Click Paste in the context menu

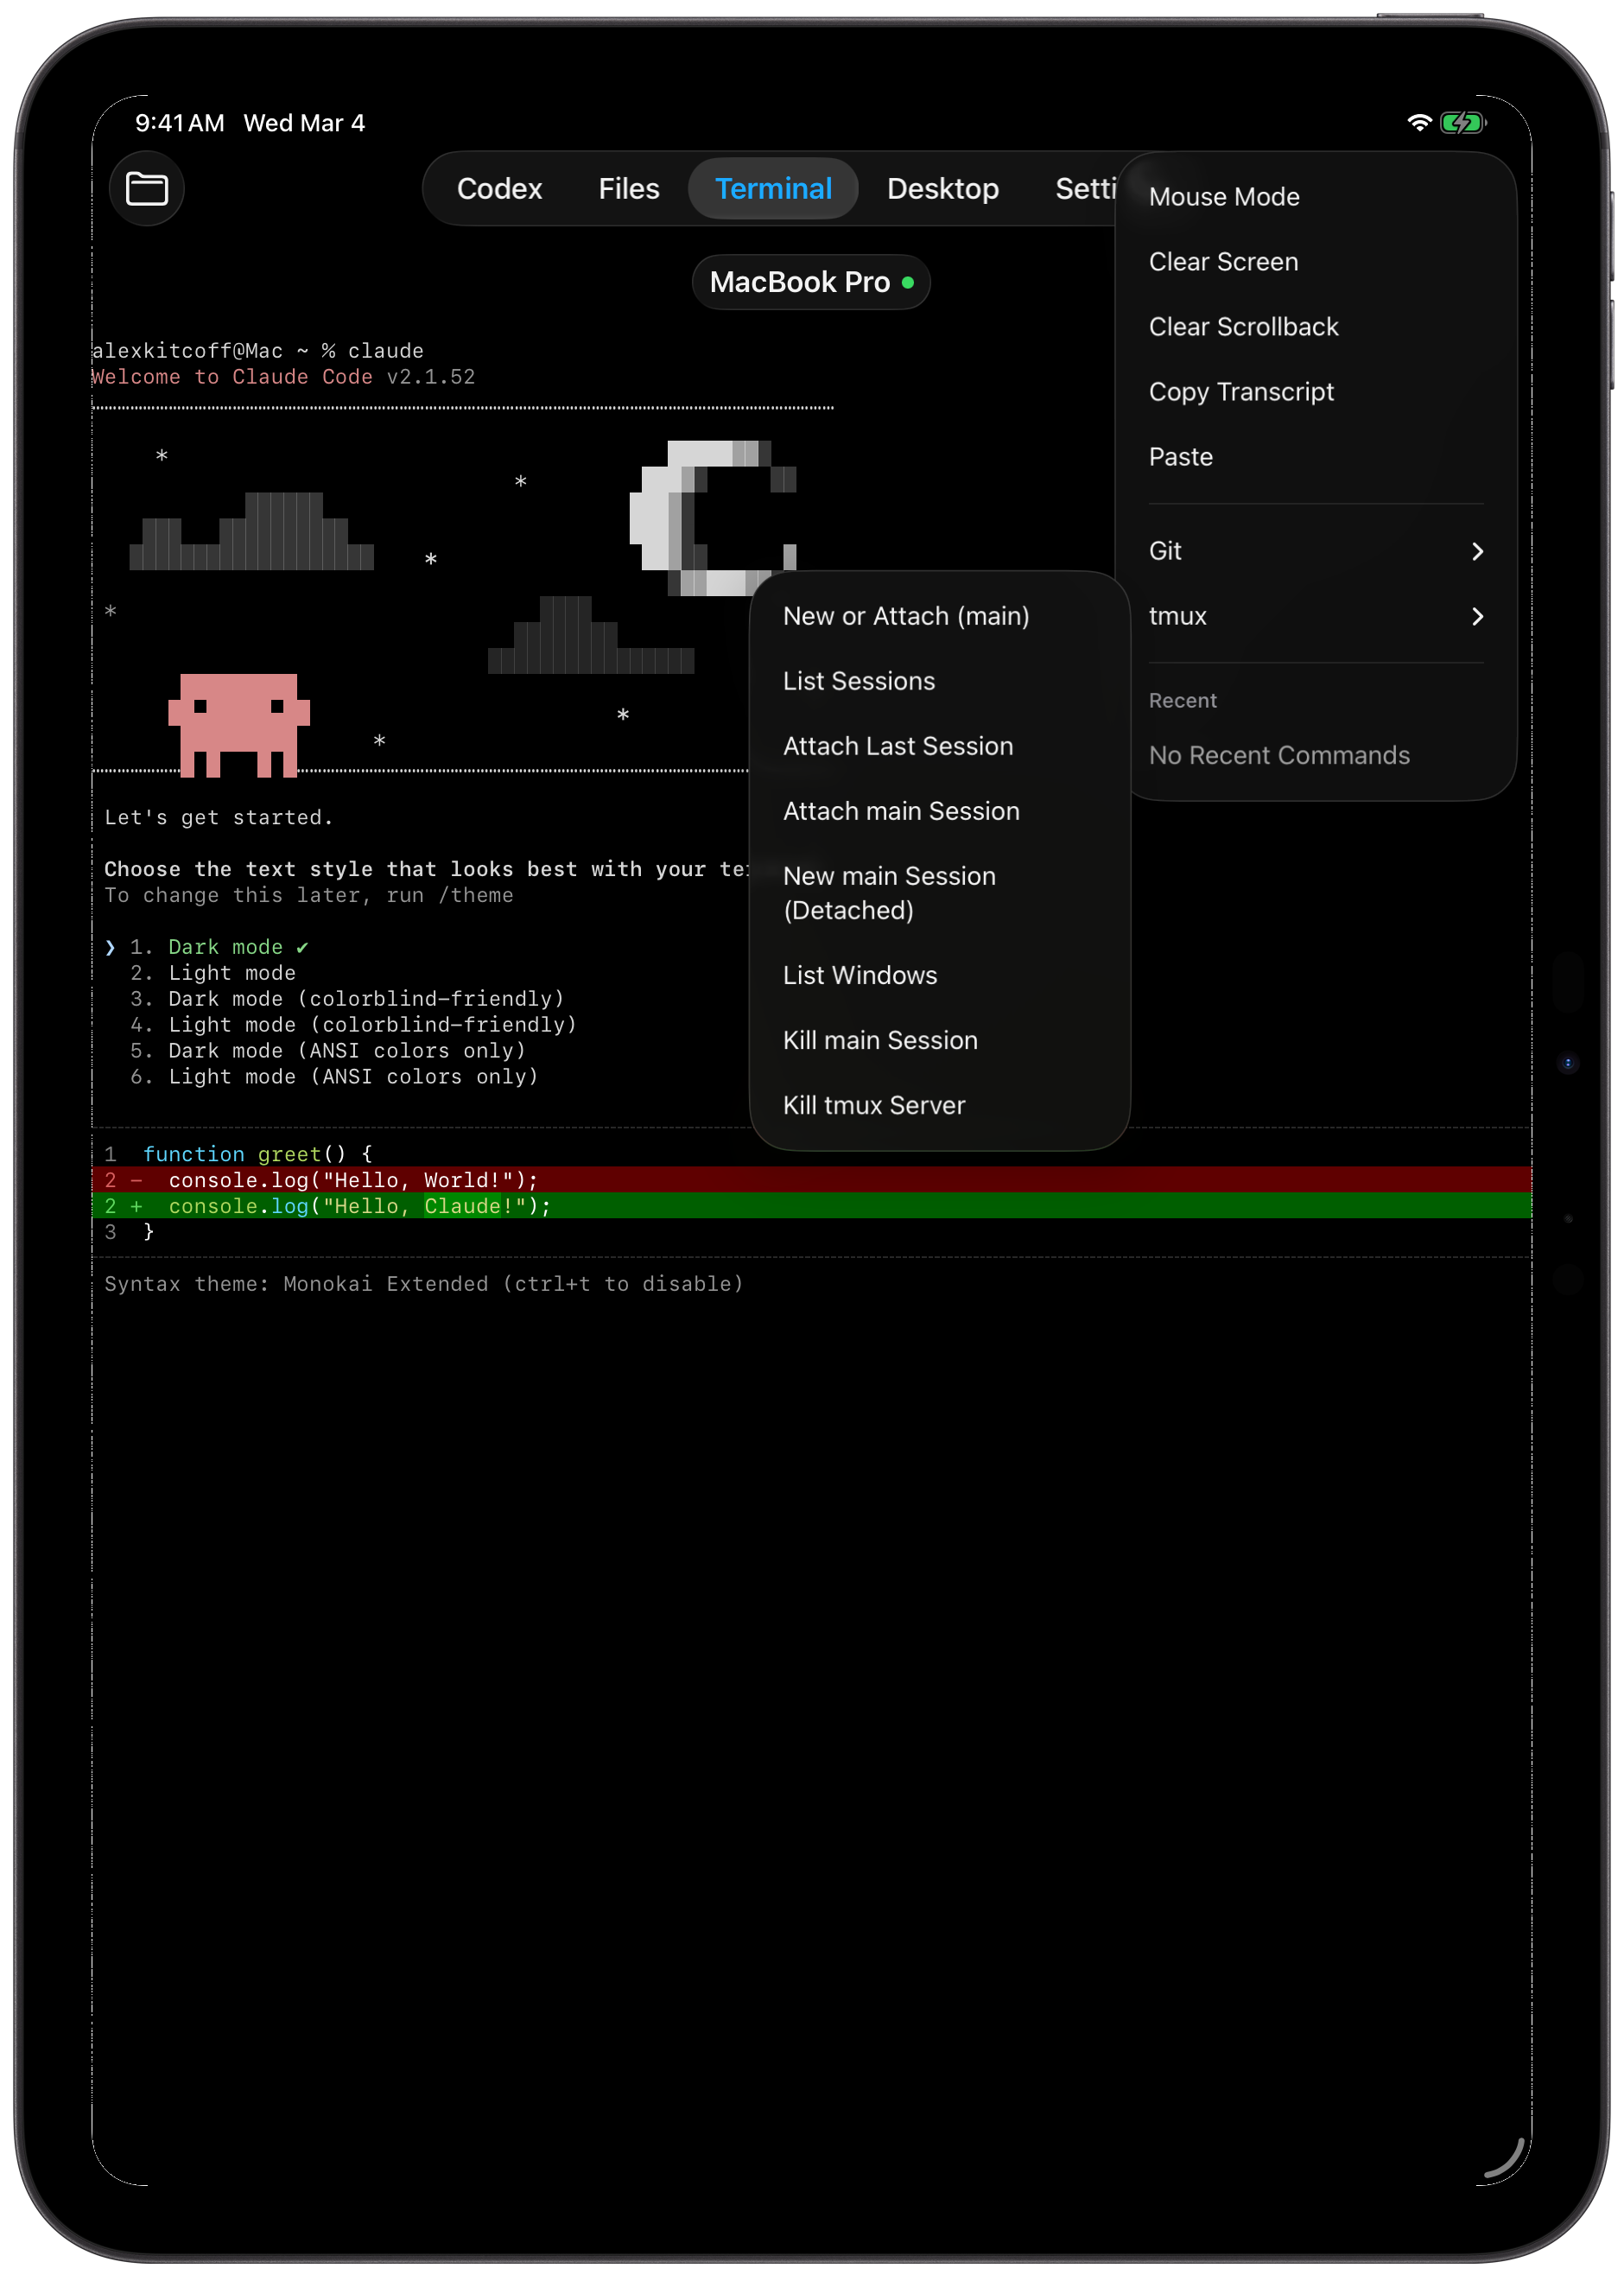[1181, 456]
